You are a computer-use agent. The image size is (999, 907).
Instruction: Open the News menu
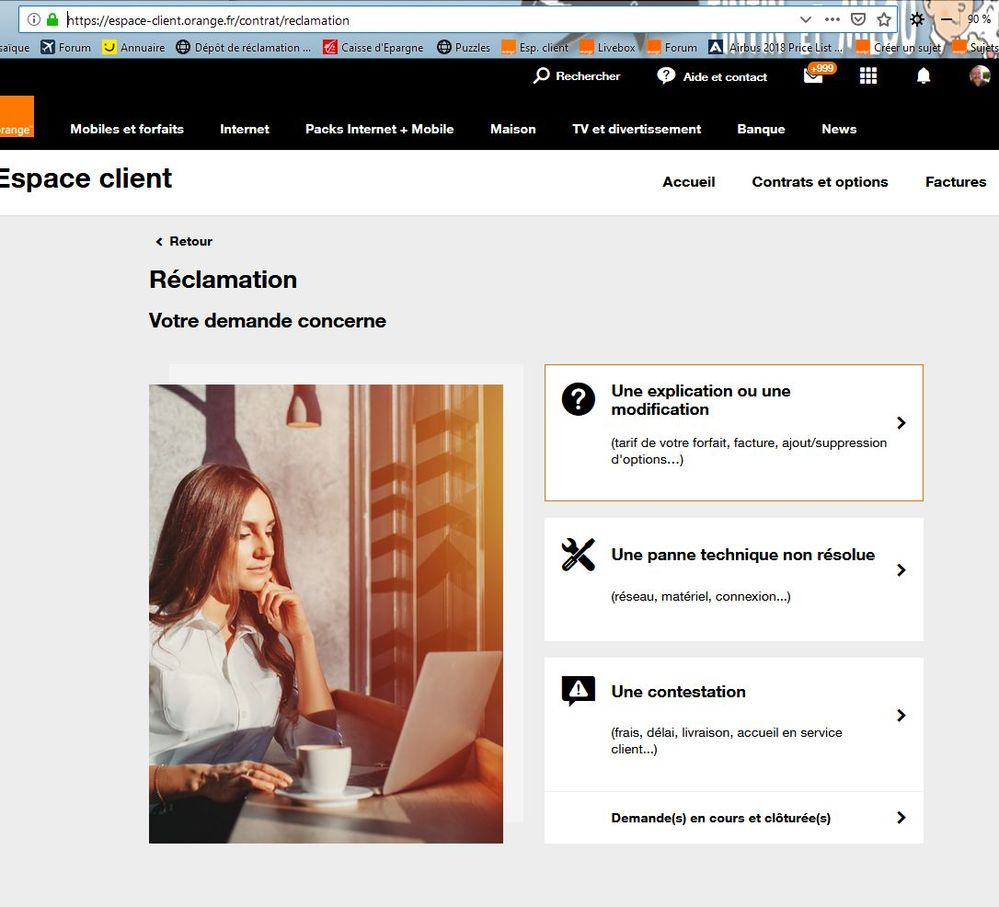[838, 129]
